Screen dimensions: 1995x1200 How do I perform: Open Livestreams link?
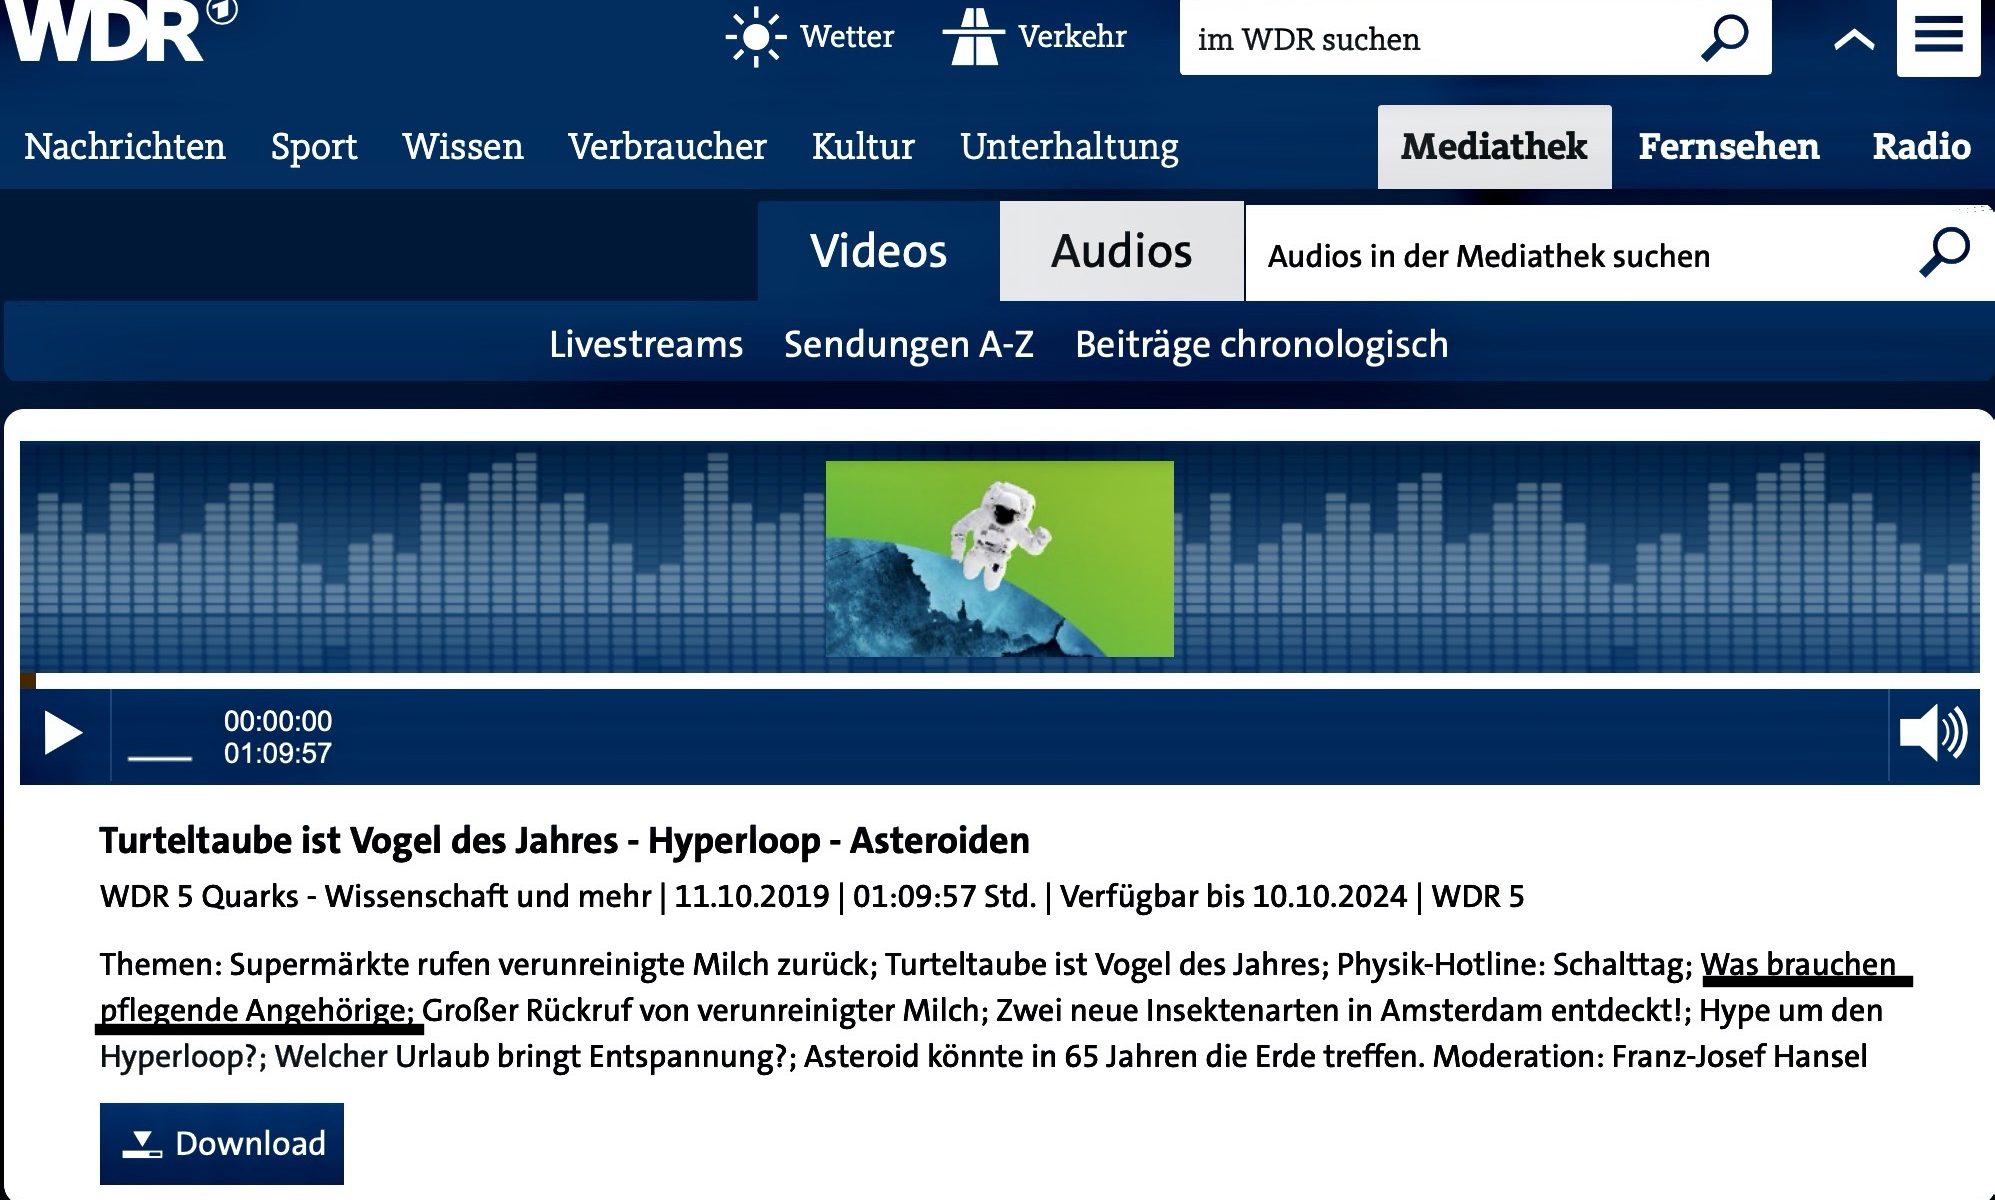point(646,344)
